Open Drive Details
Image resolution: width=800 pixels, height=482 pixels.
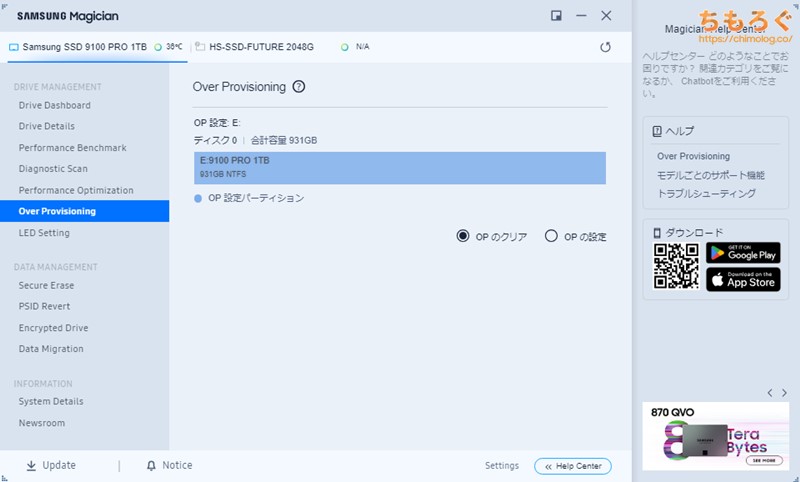[x=46, y=126]
